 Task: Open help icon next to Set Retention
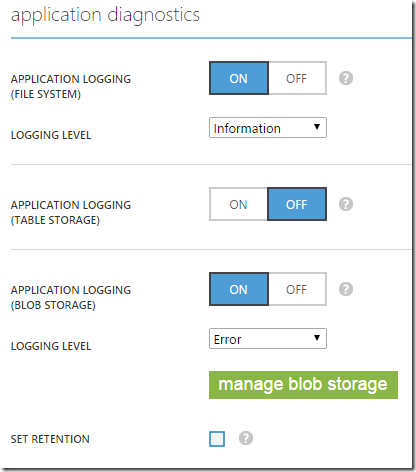pos(246,438)
